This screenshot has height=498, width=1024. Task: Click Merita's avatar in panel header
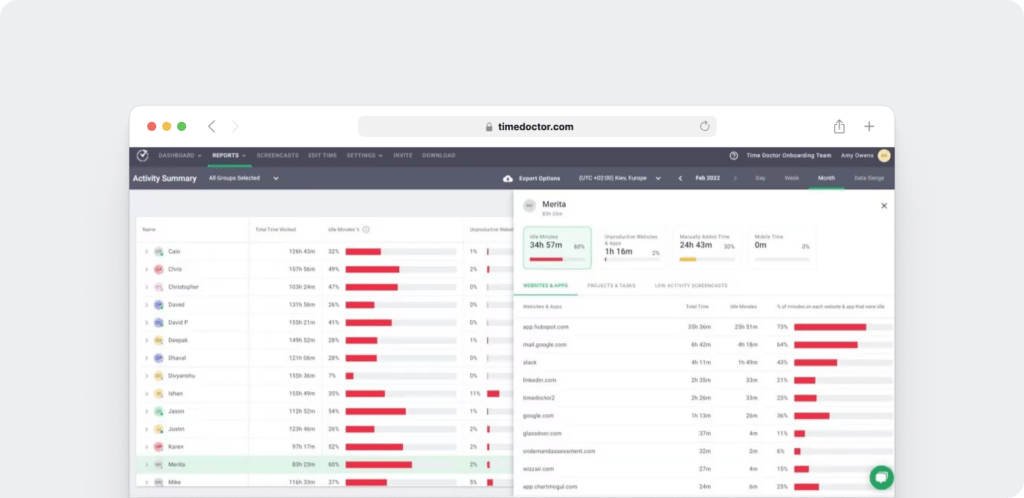point(529,206)
